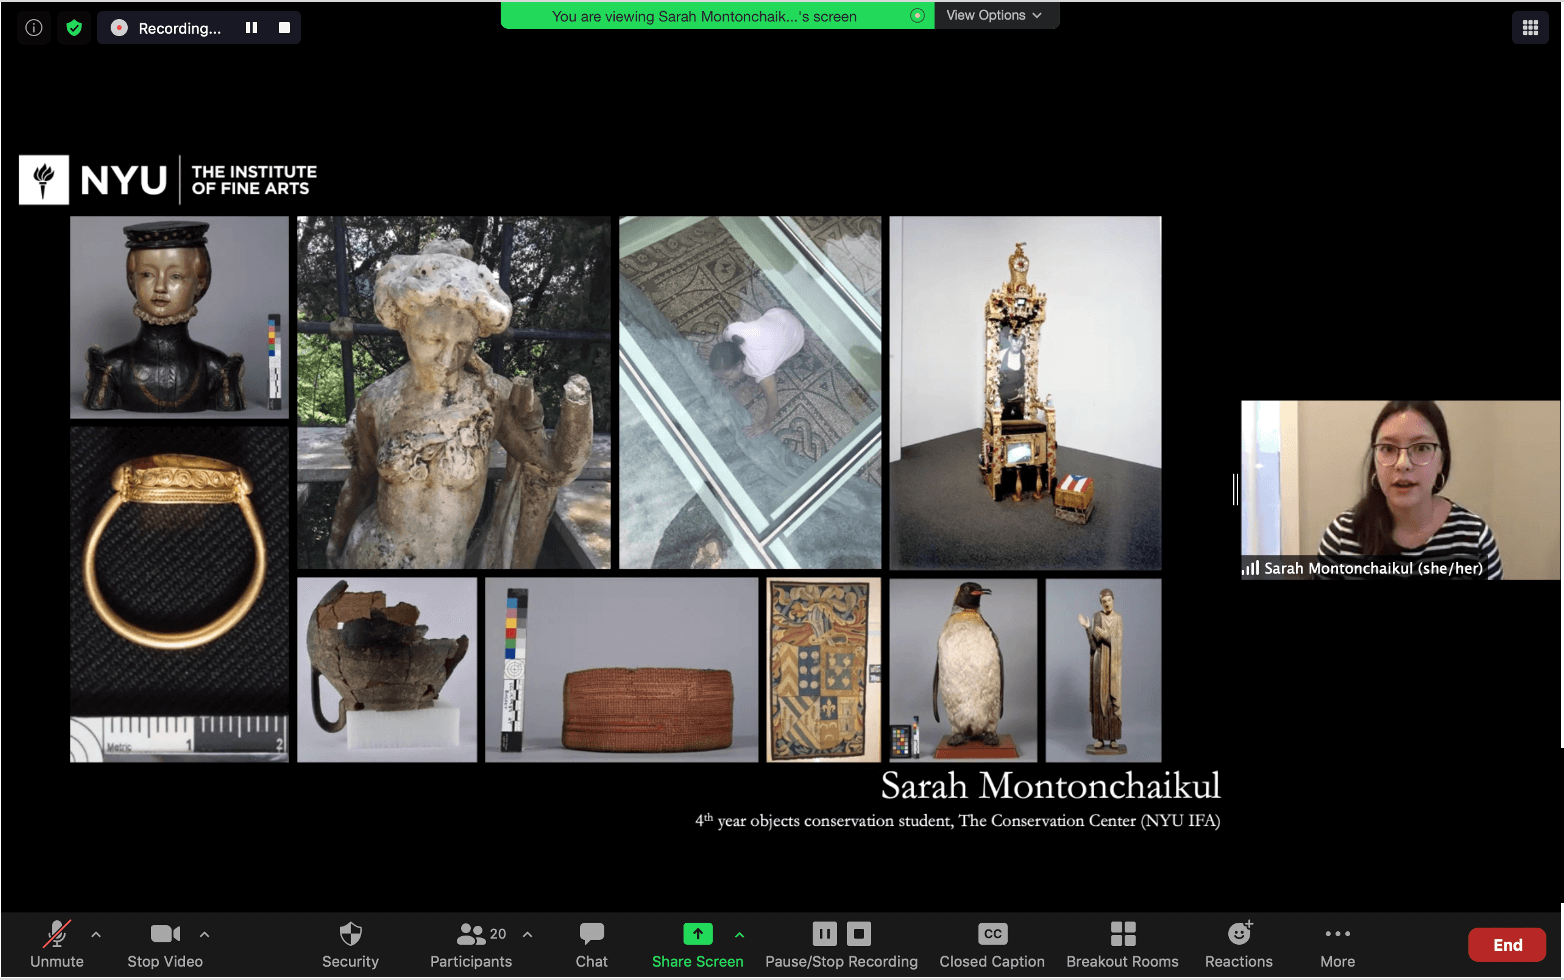View the Participants list
The height and width of the screenshot is (980, 1564).
click(x=470, y=943)
